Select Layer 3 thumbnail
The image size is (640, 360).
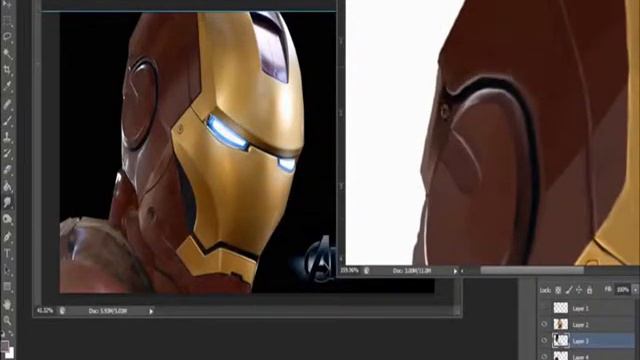pos(560,340)
